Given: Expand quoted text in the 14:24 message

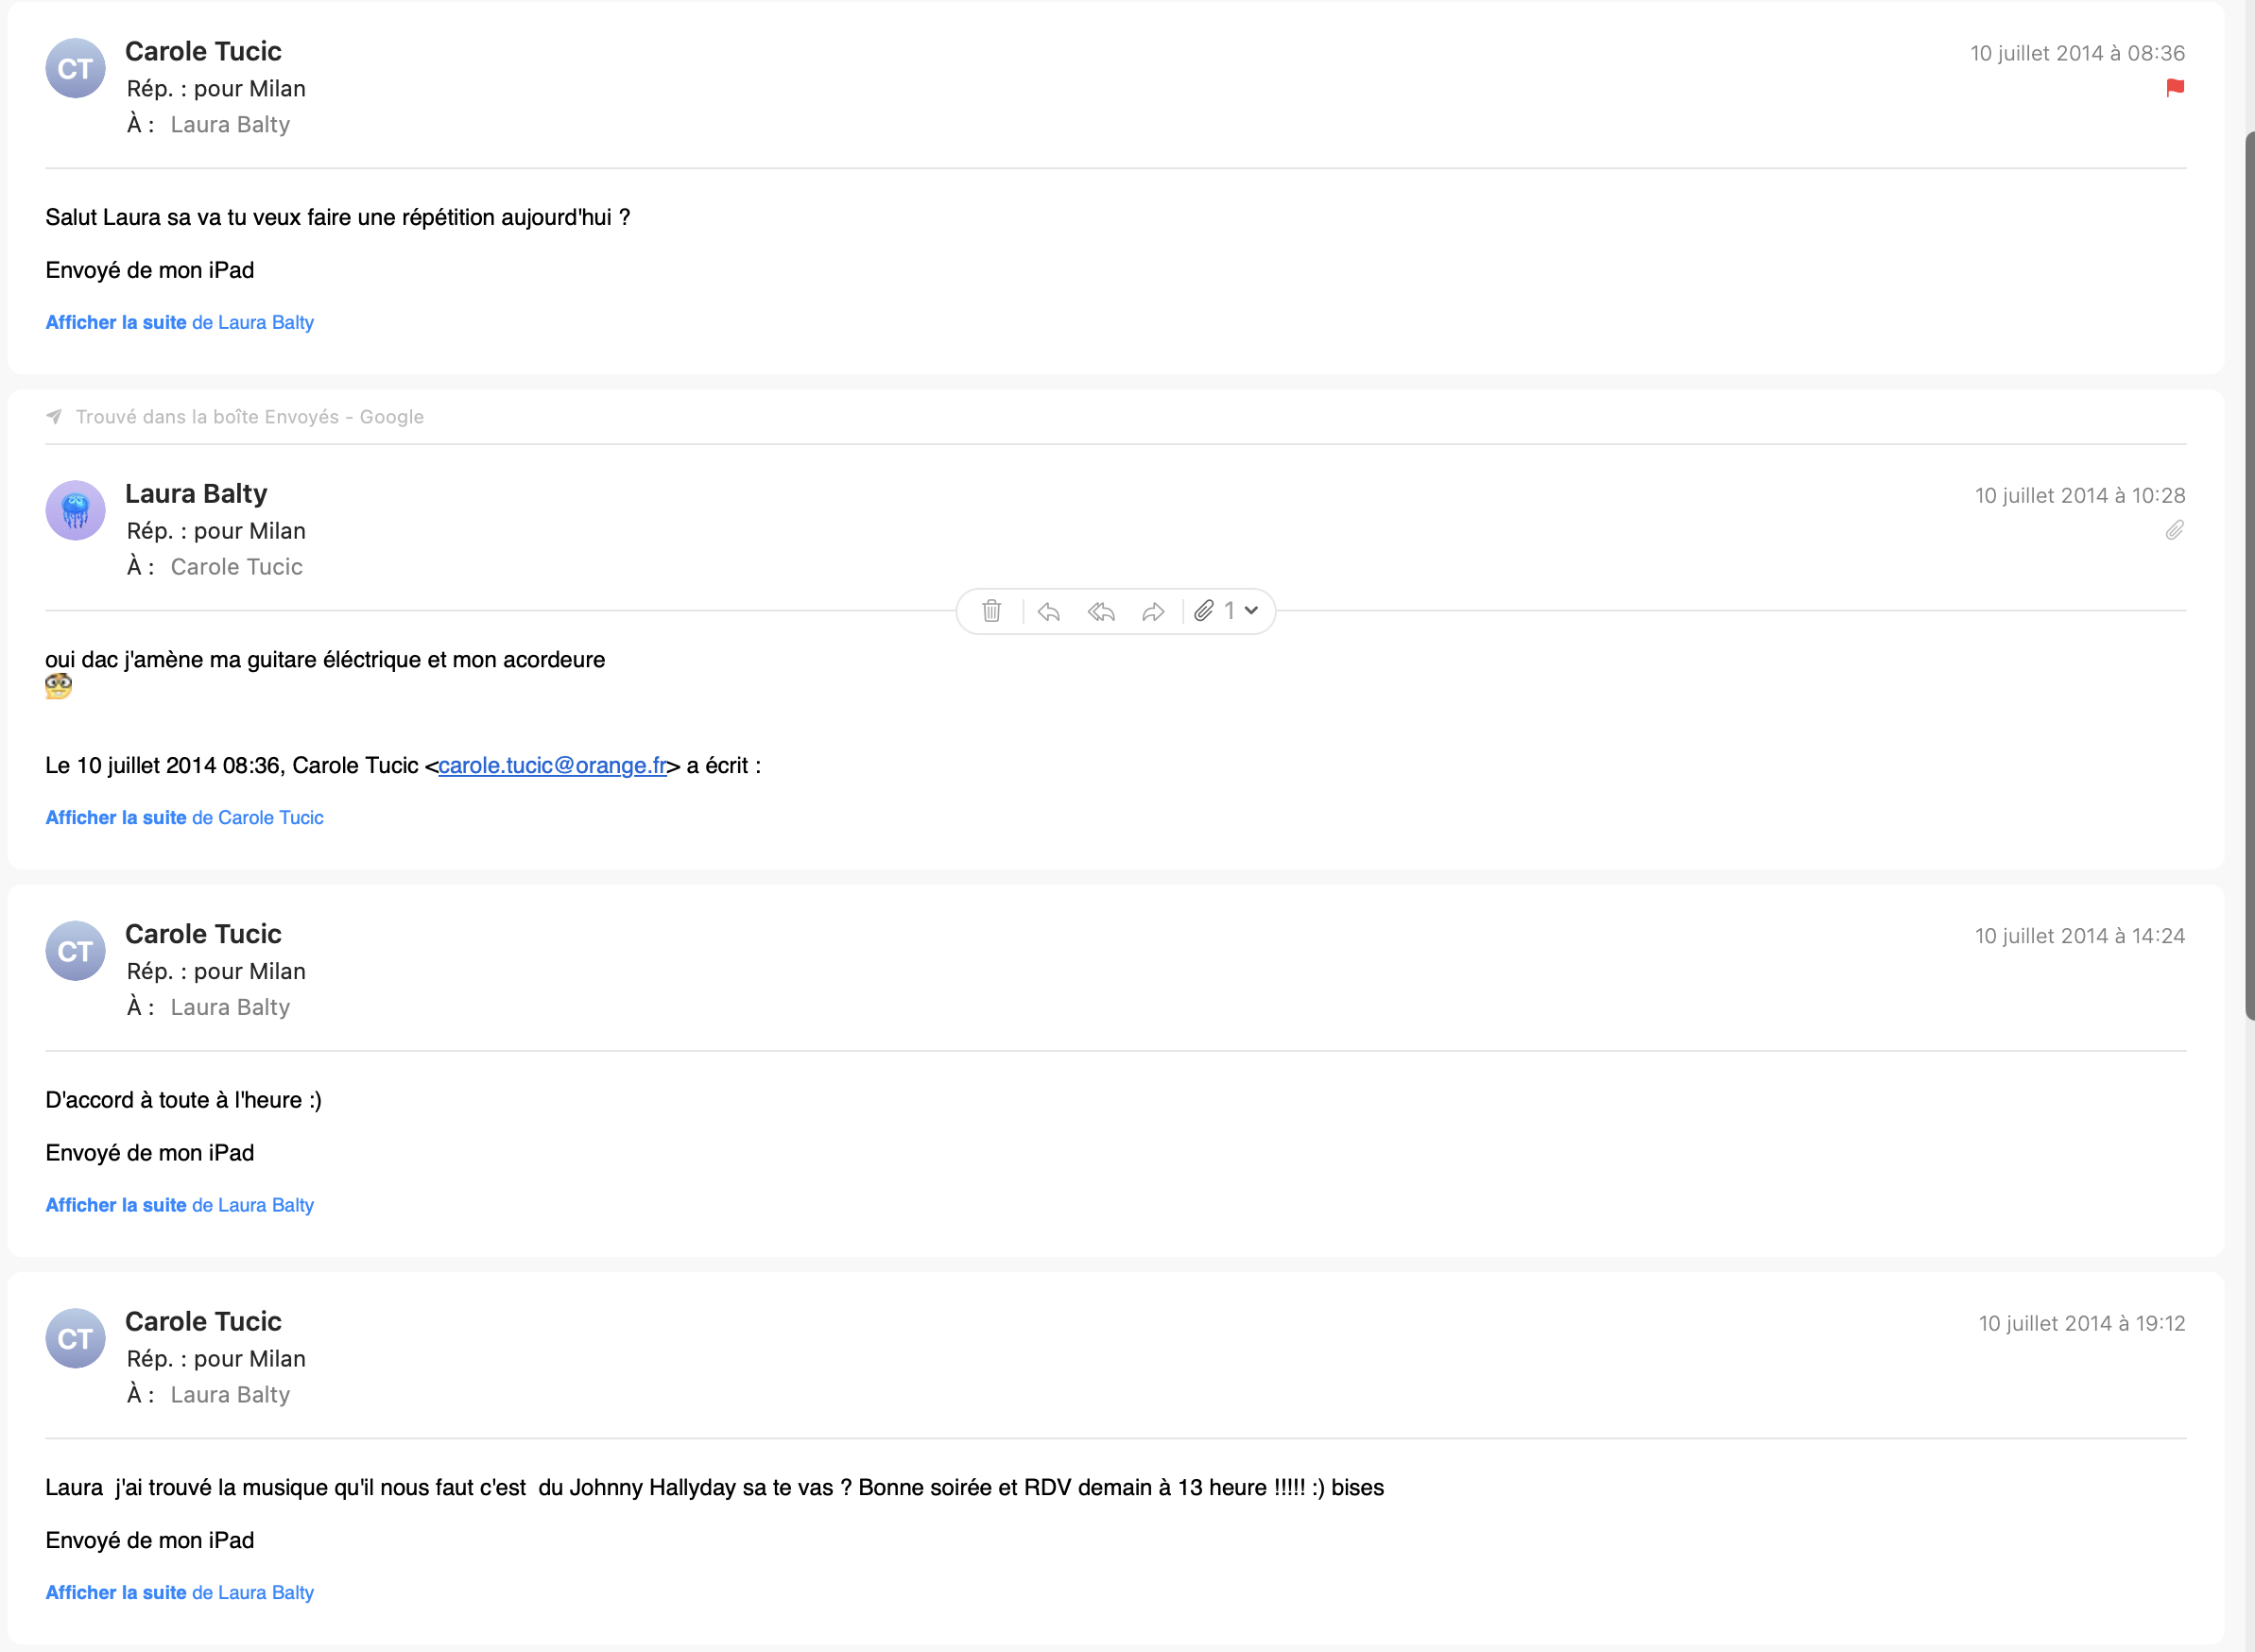Looking at the screenshot, I should pyautogui.click(x=179, y=1205).
